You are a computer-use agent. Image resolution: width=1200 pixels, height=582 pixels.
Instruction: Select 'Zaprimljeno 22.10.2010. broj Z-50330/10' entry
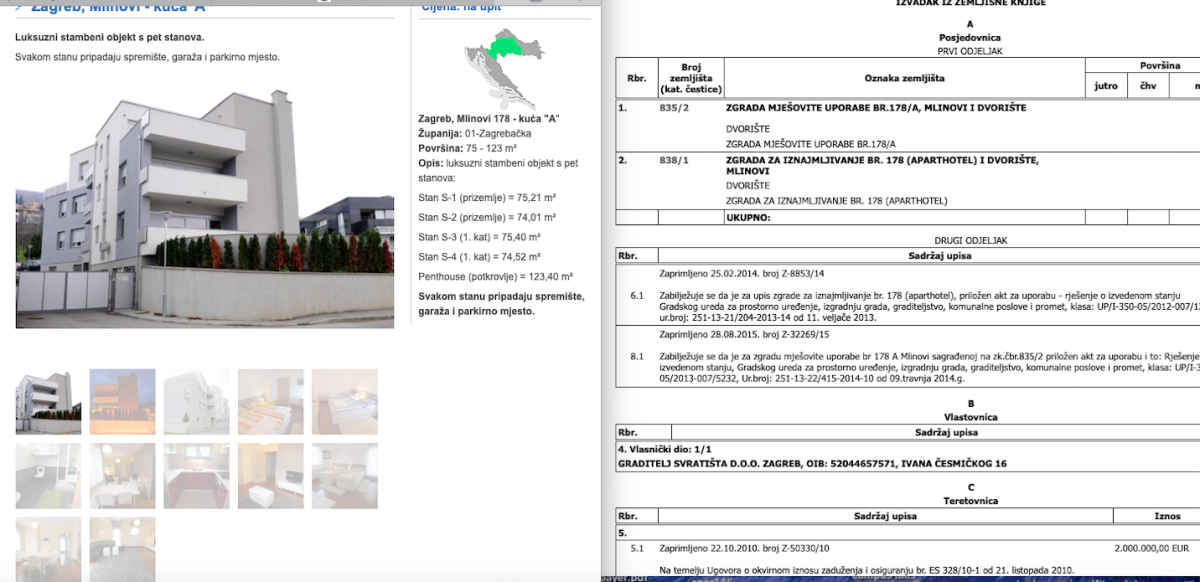point(745,548)
